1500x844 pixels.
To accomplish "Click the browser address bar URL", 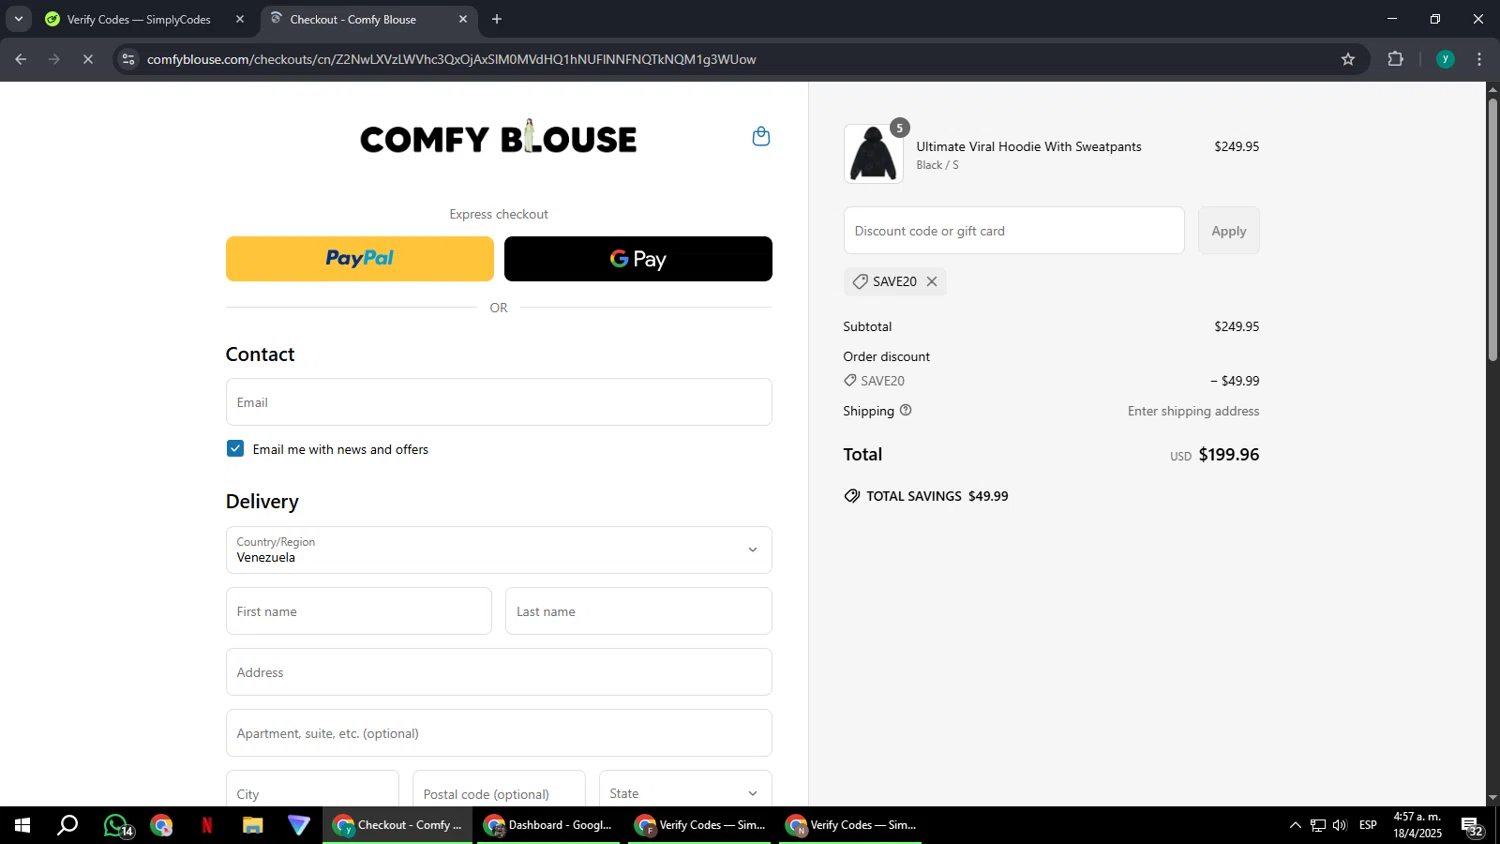I will pos(451,59).
